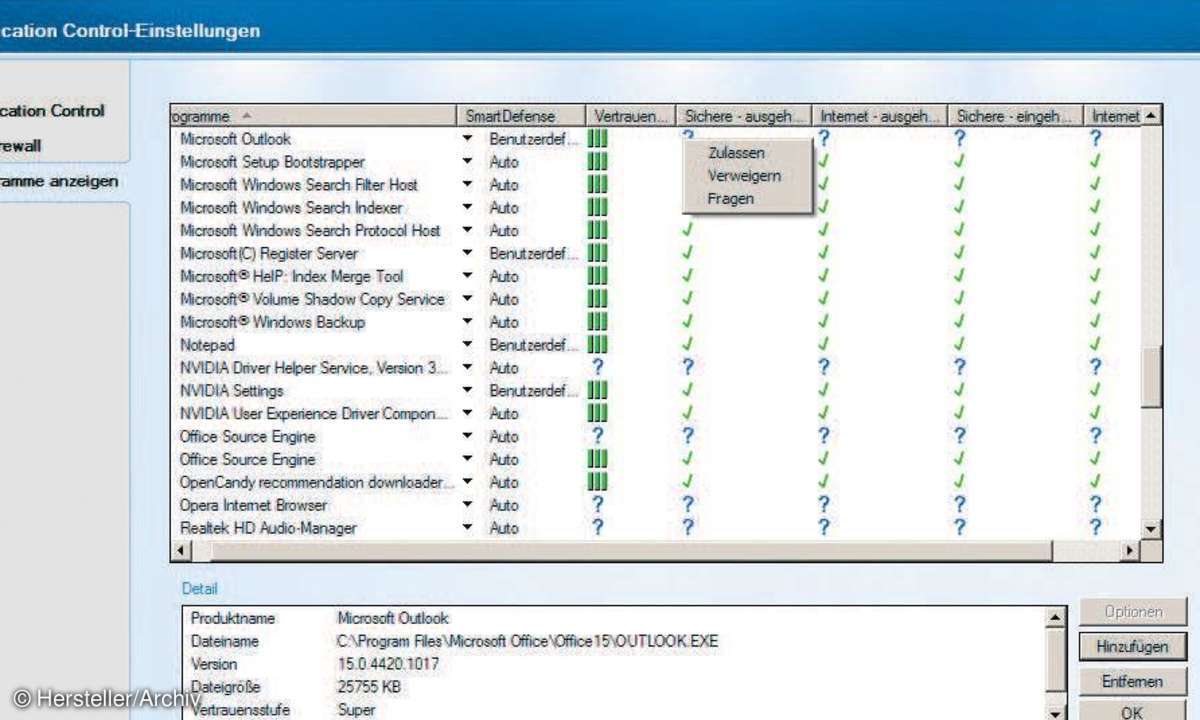The width and height of the screenshot is (1200, 720).
Task: Click trust level bars for Microsoft Volume Shadow Copy Service
Action: click(597, 299)
